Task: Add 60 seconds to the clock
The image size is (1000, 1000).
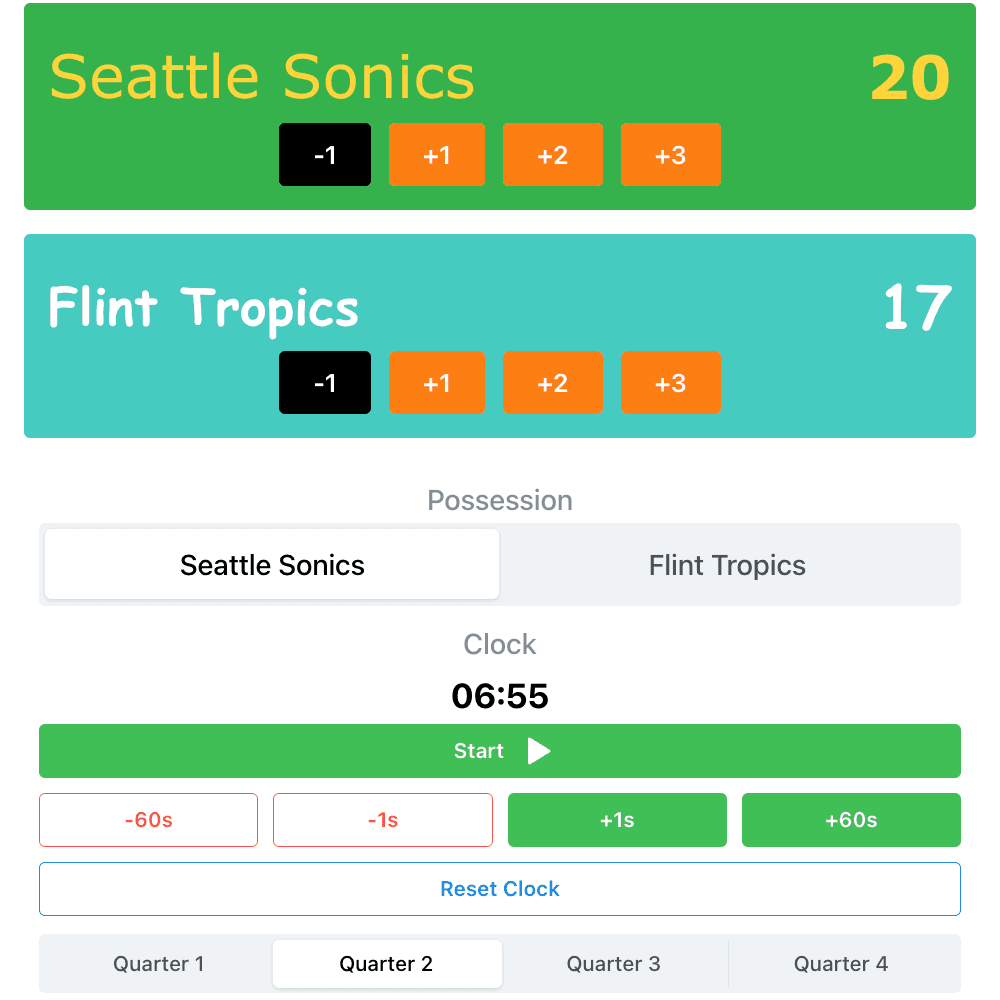Action: click(851, 820)
